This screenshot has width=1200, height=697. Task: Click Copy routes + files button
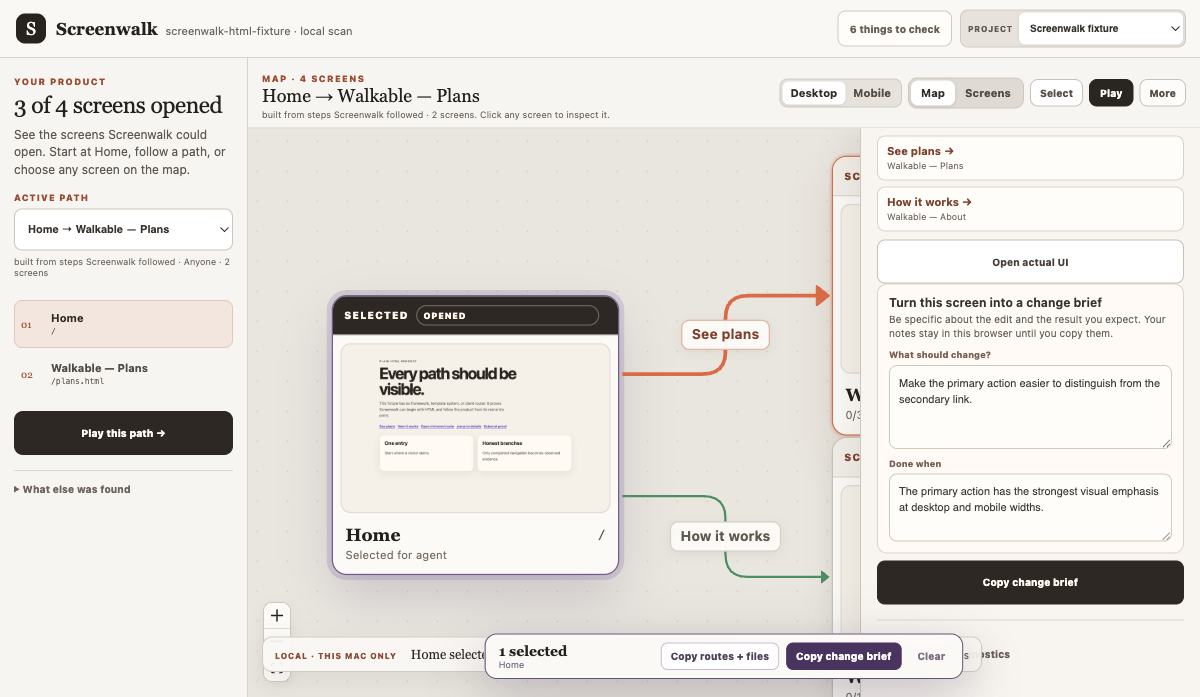(x=720, y=656)
